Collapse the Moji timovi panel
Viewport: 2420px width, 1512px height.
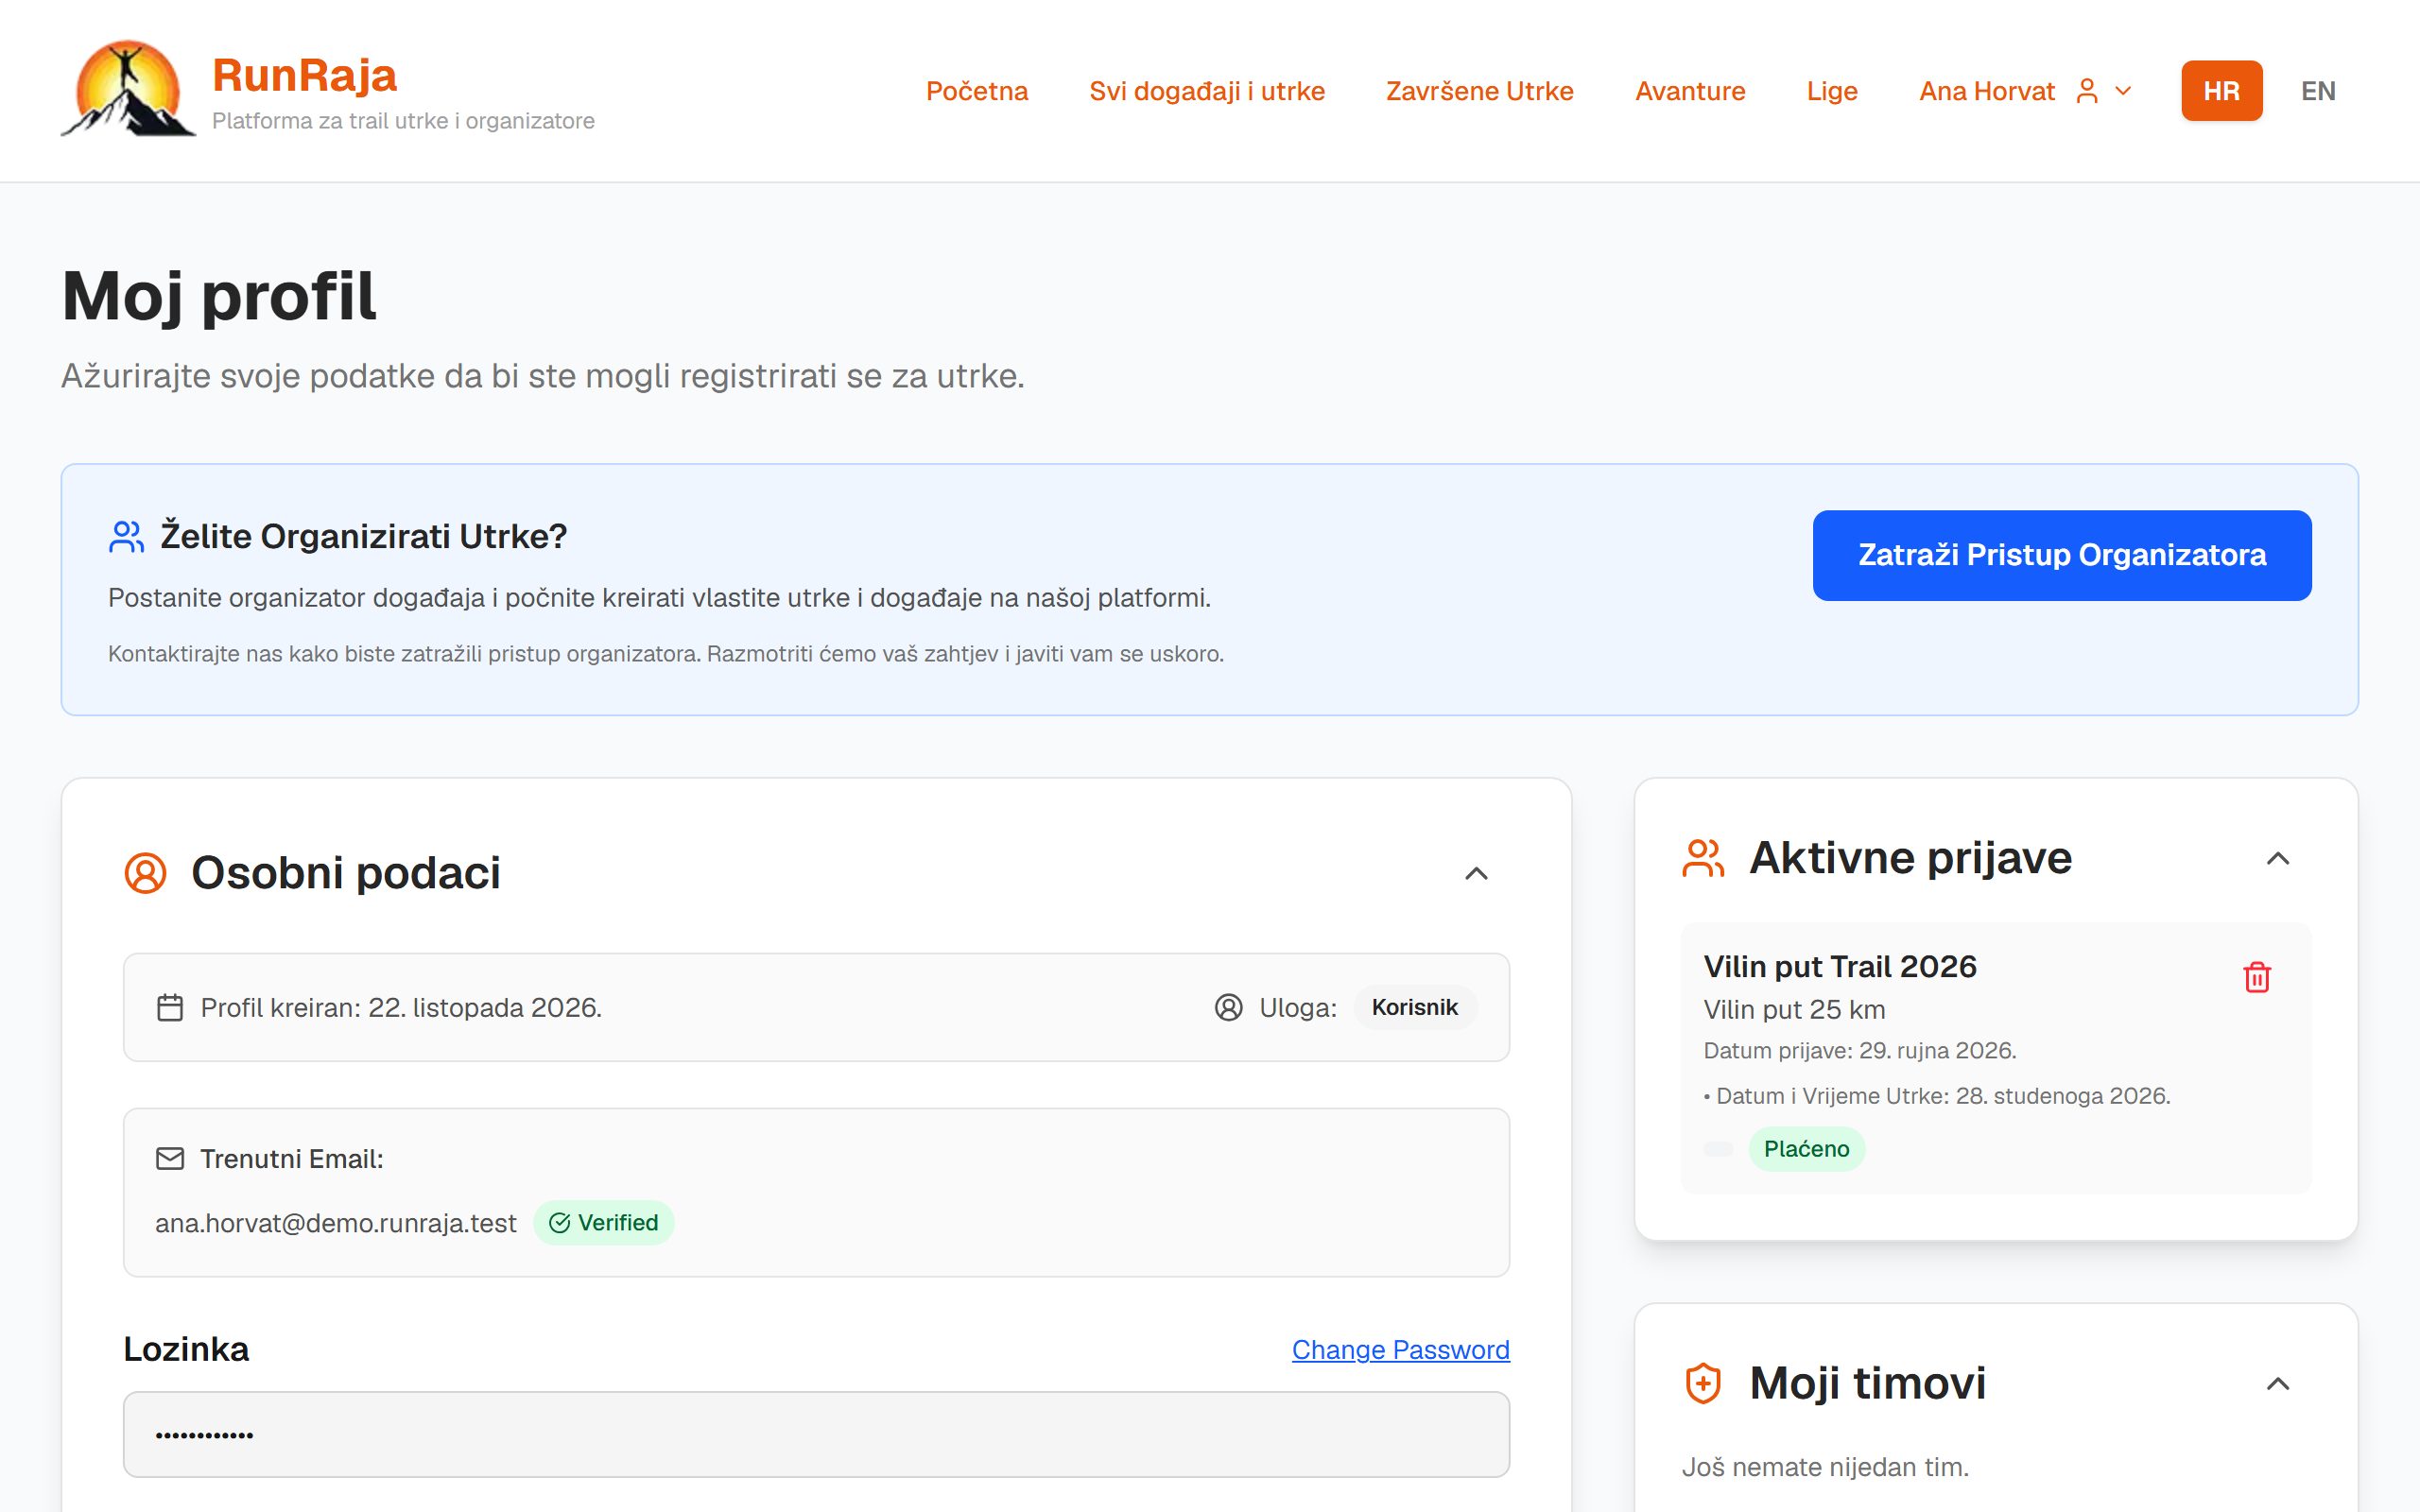point(2278,1383)
